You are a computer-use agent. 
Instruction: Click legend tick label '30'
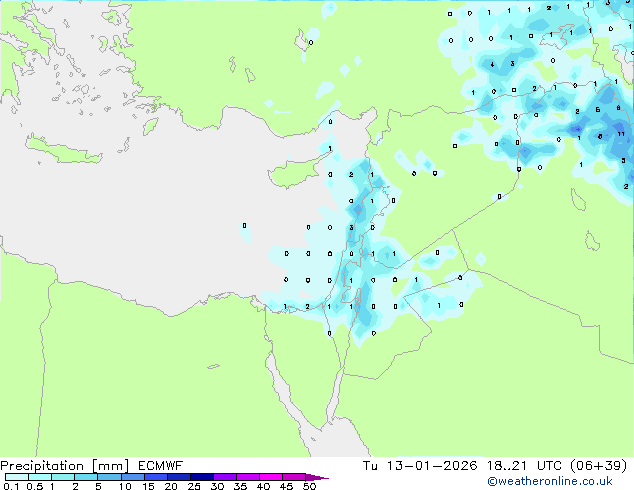(217, 486)
